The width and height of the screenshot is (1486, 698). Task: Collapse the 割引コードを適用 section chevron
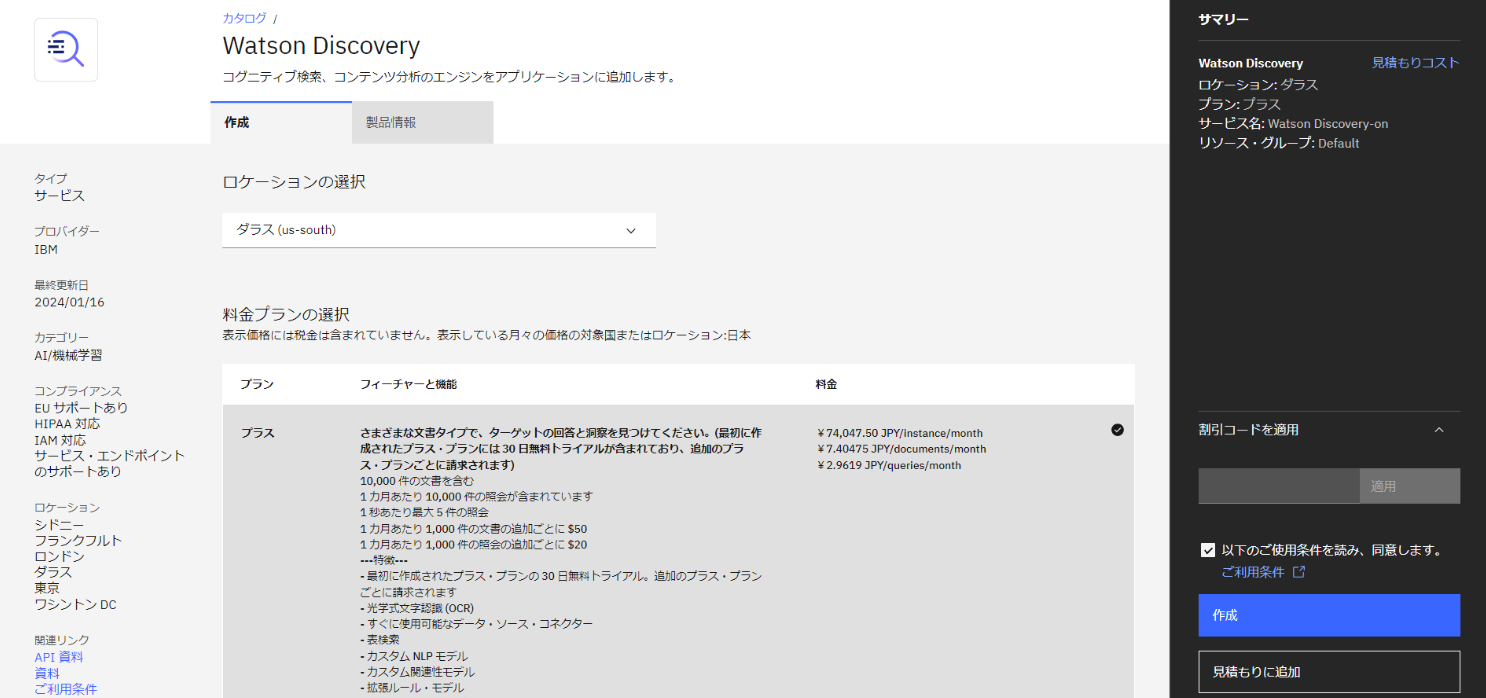[x=1439, y=430]
